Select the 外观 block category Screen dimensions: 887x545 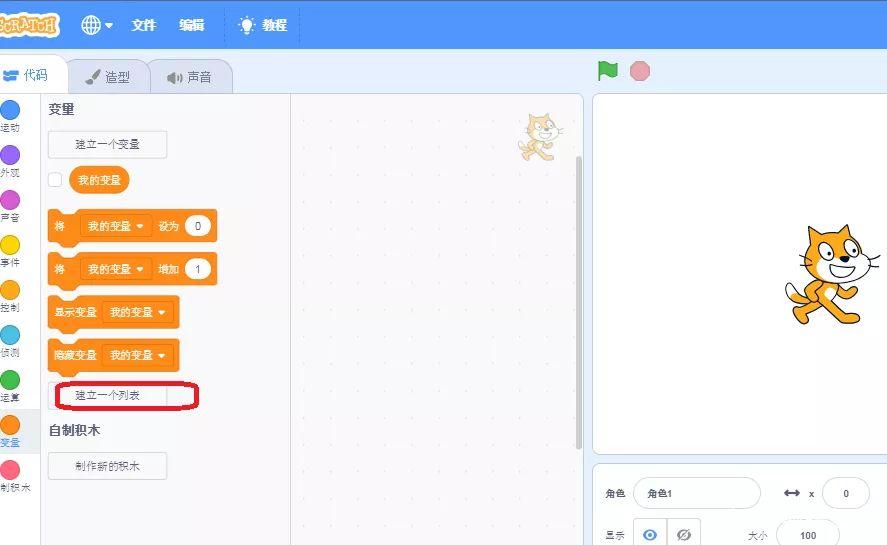pyautogui.click(x=10, y=161)
